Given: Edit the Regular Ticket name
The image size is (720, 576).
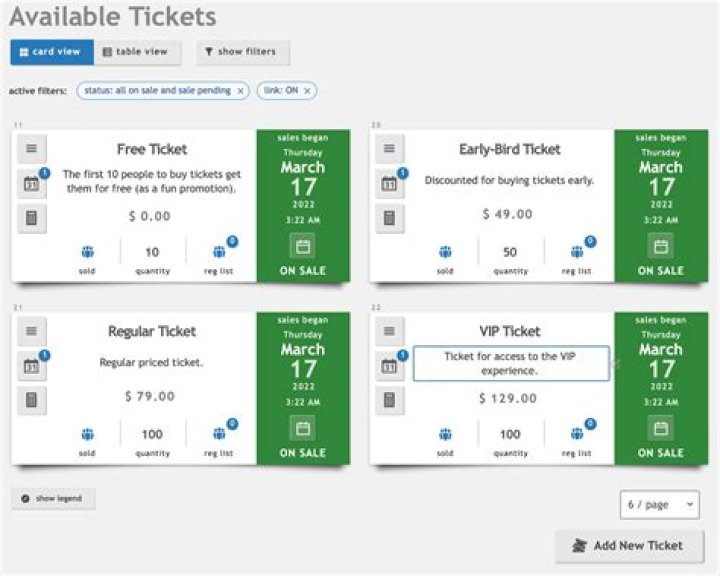Looking at the screenshot, I should pos(152,331).
